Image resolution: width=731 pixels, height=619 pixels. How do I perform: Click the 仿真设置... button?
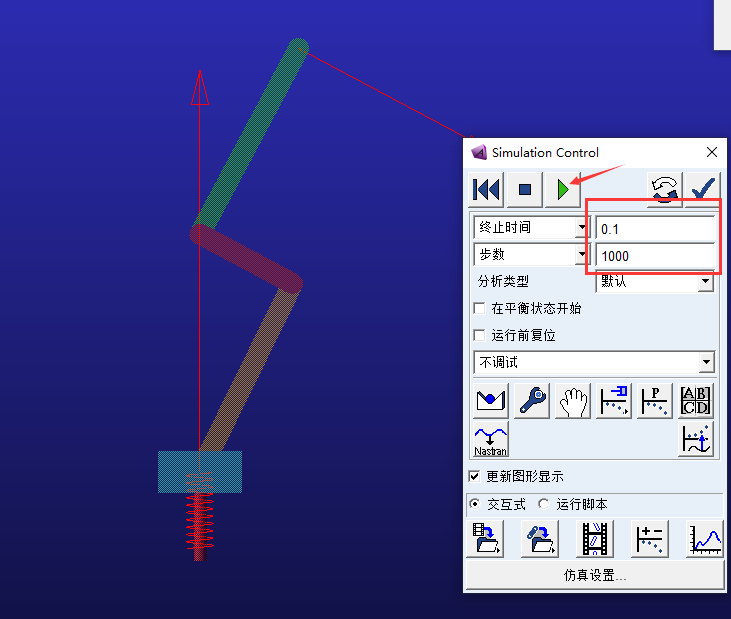click(x=594, y=576)
